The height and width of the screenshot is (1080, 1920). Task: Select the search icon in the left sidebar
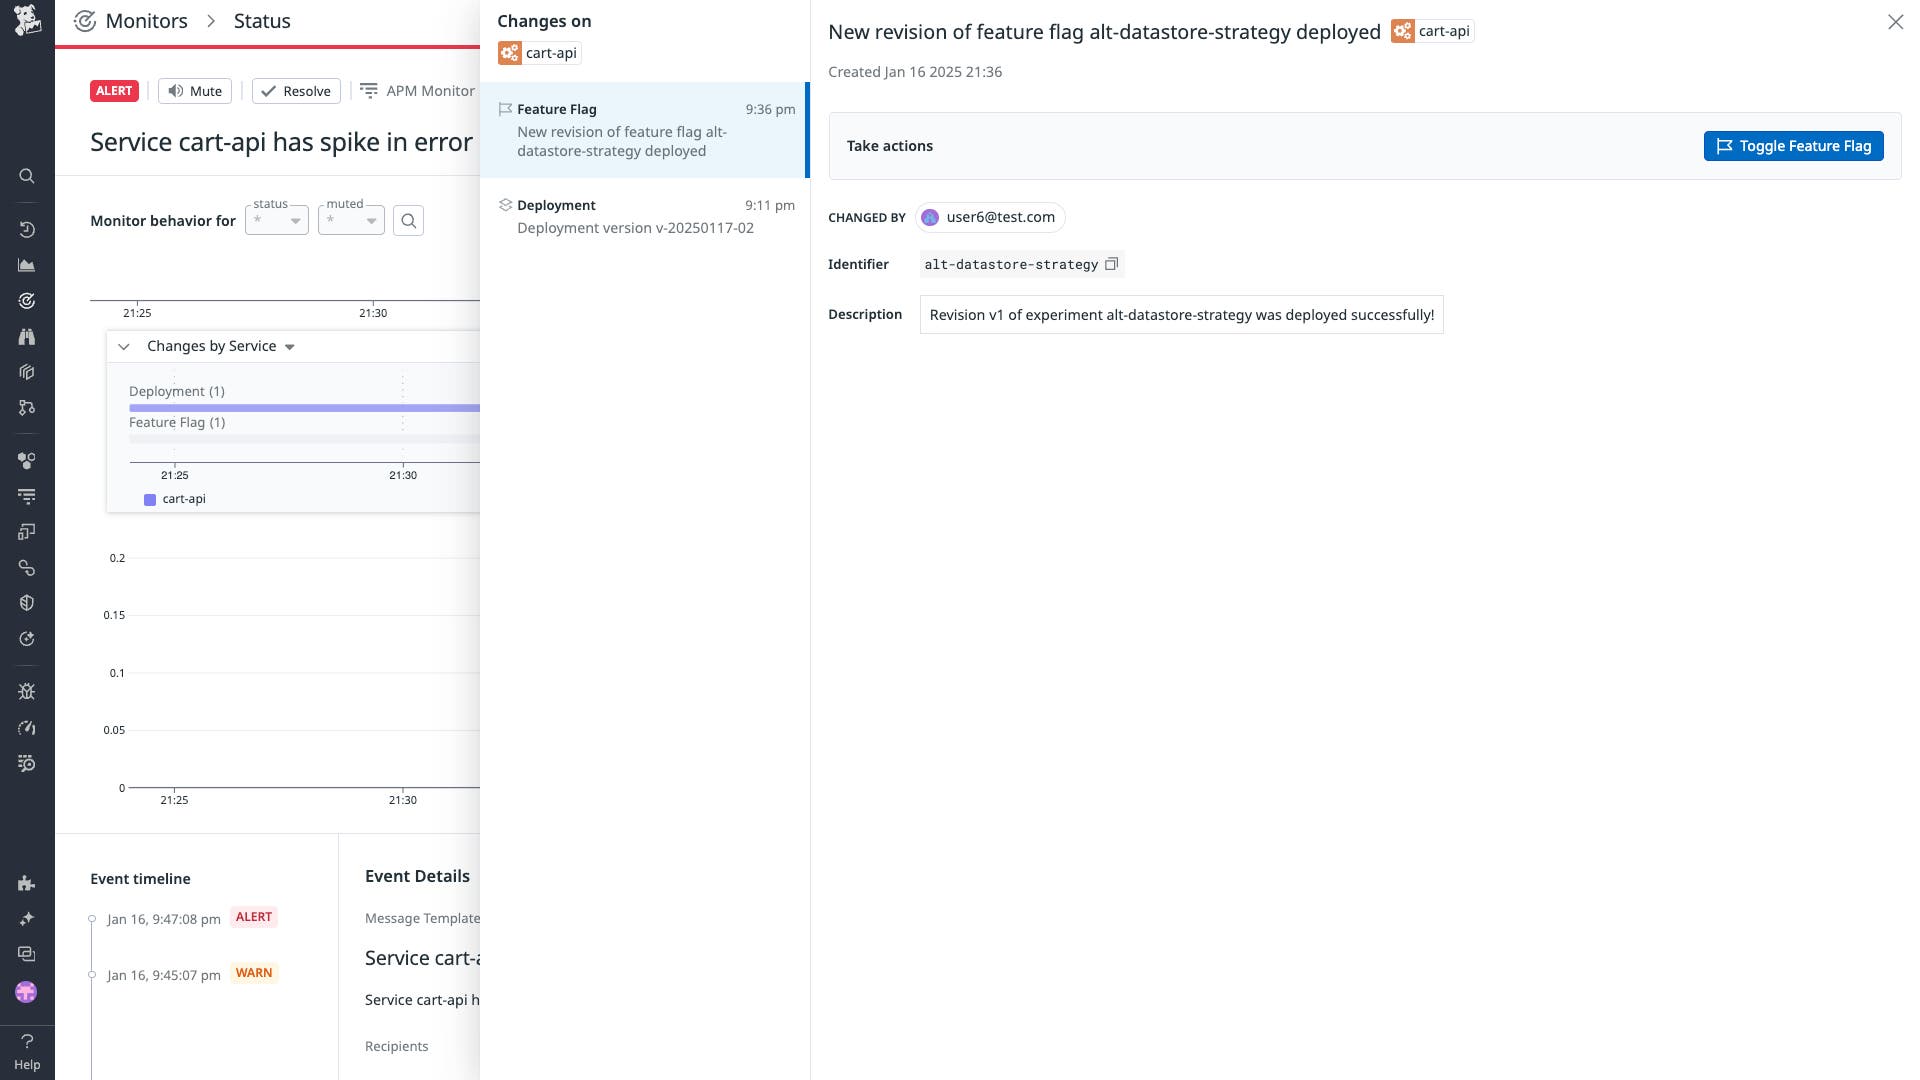pyautogui.click(x=27, y=176)
